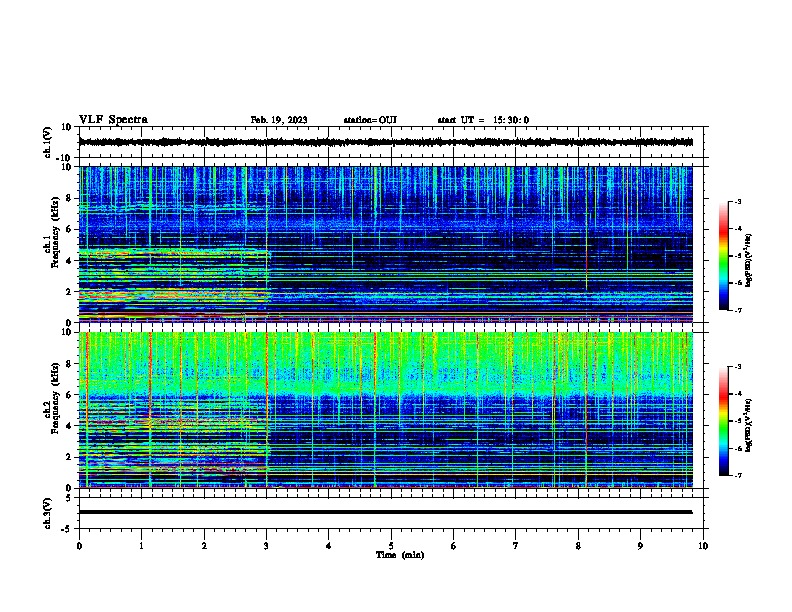Viewport: 792px width, 612px height.
Task: Click the time axis tick label "3"
Action: (266, 546)
